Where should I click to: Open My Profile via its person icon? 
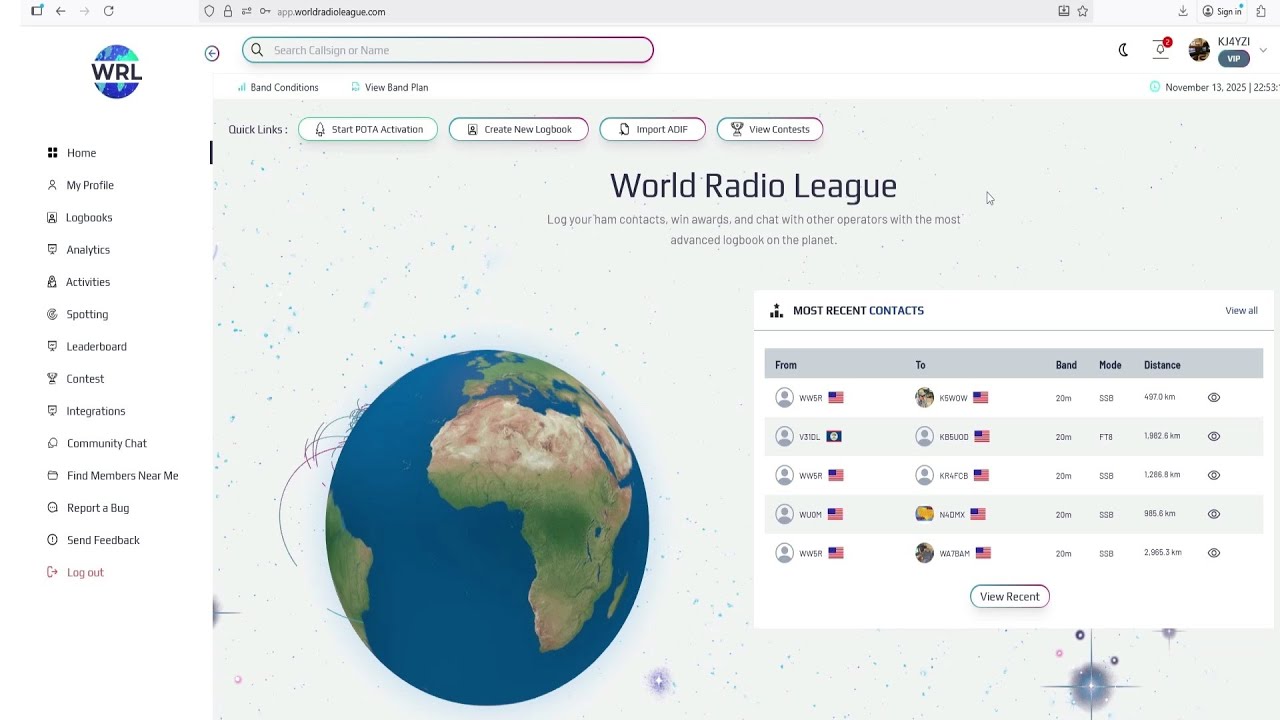click(x=52, y=185)
